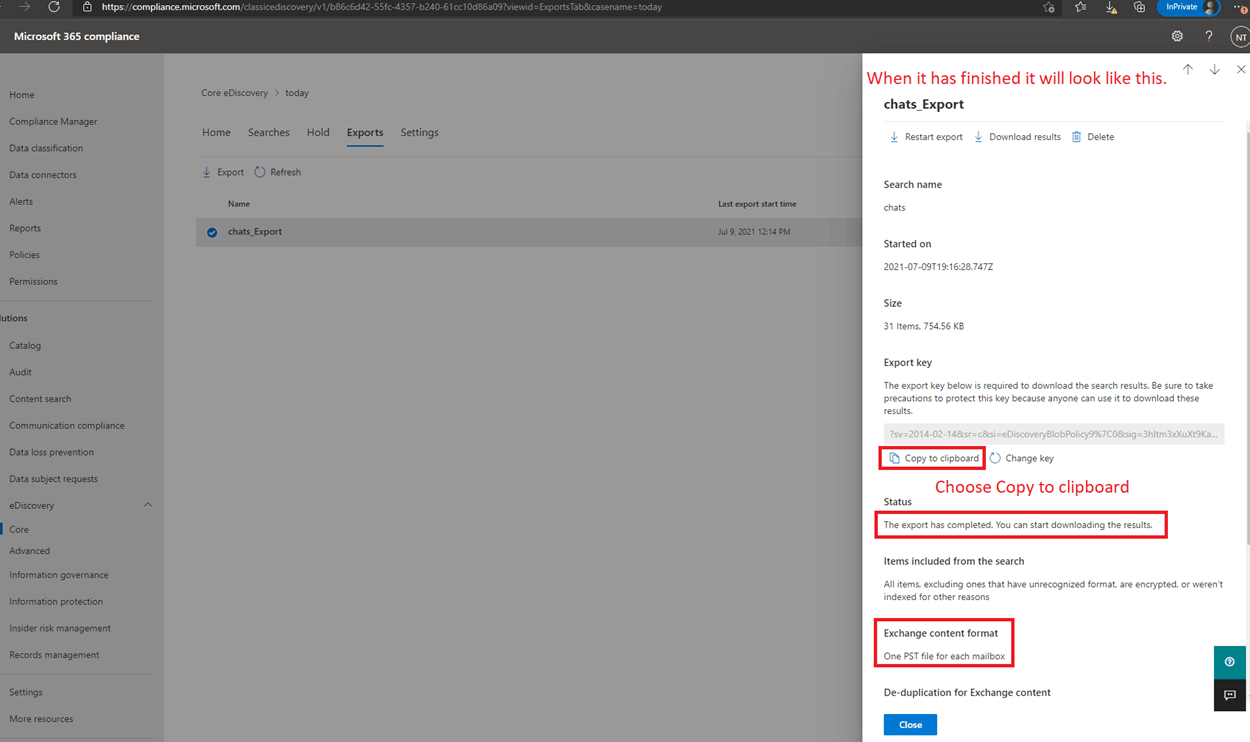Click Restart export

point(926,137)
